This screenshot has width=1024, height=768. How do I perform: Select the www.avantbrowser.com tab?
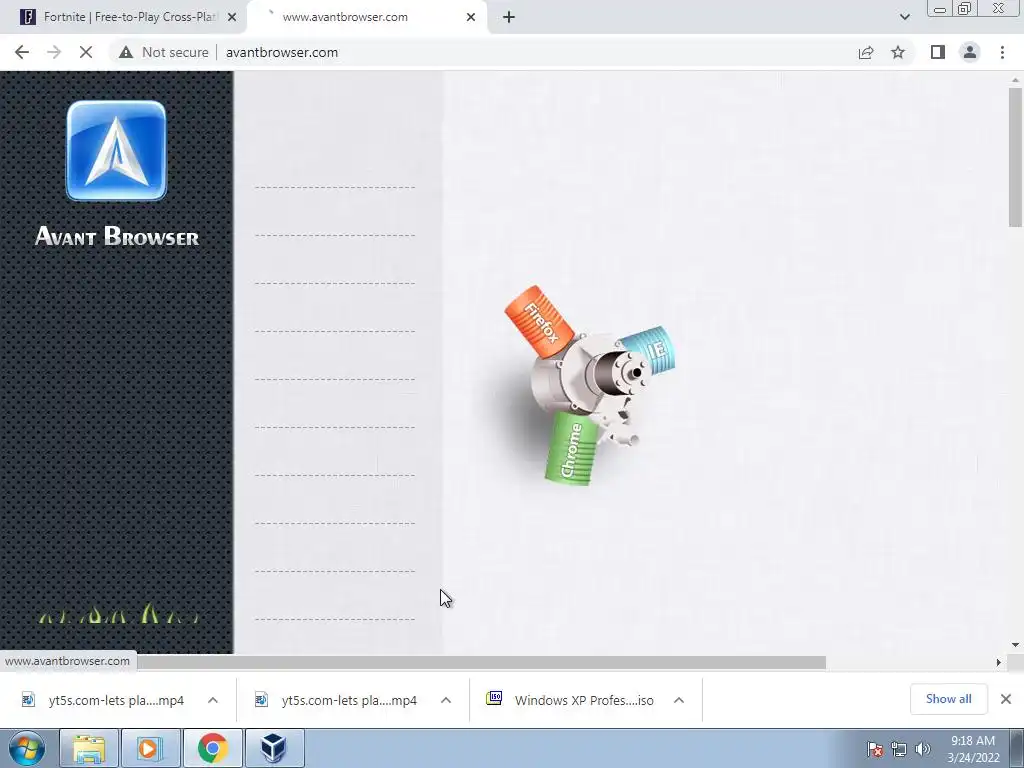pos(366,18)
